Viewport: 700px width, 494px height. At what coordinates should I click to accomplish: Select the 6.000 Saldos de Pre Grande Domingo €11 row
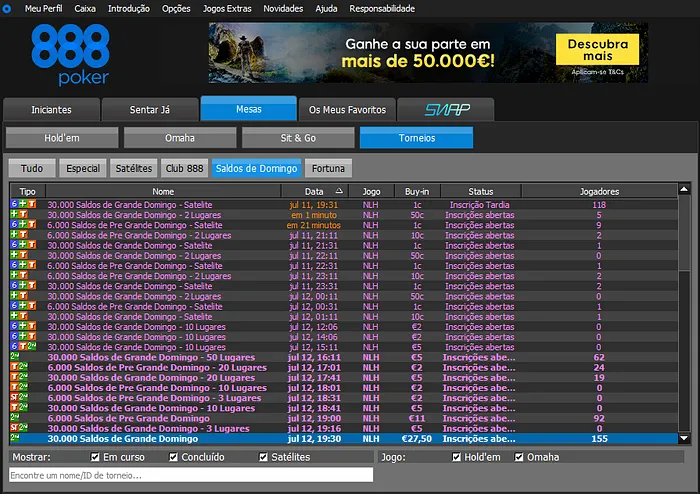[x=344, y=418]
